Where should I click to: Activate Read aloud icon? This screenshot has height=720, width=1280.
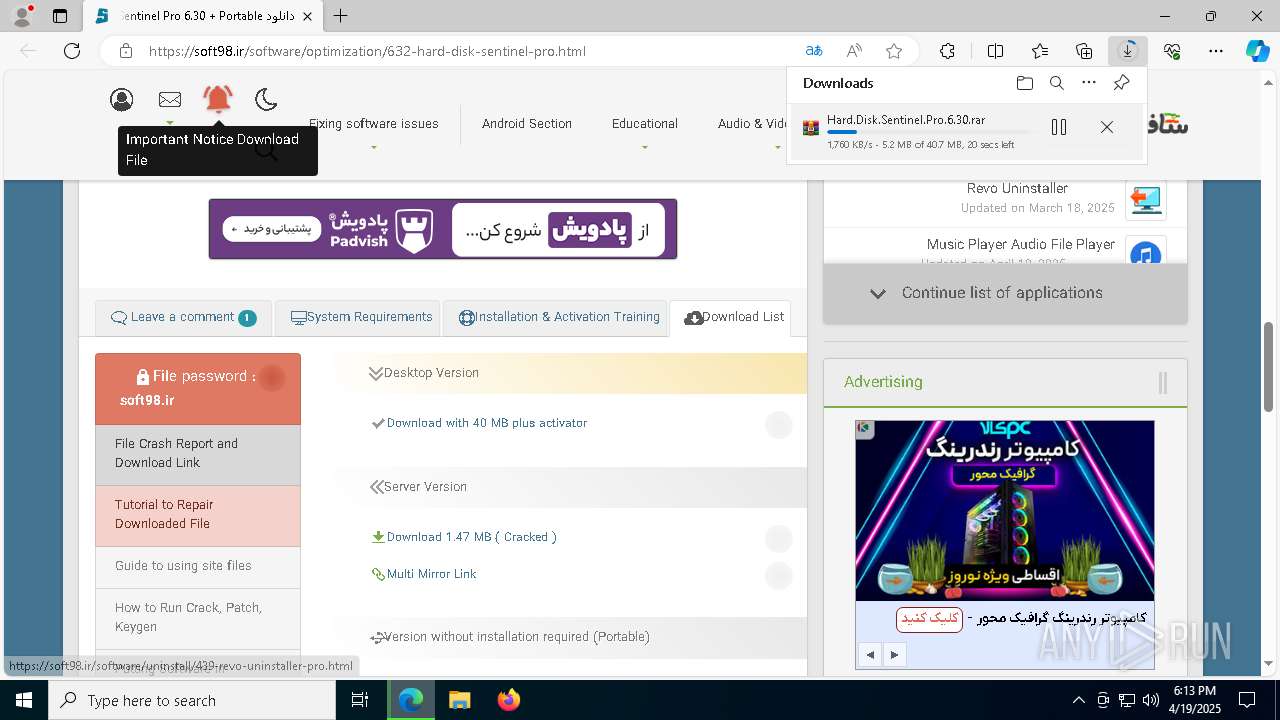[854, 51]
